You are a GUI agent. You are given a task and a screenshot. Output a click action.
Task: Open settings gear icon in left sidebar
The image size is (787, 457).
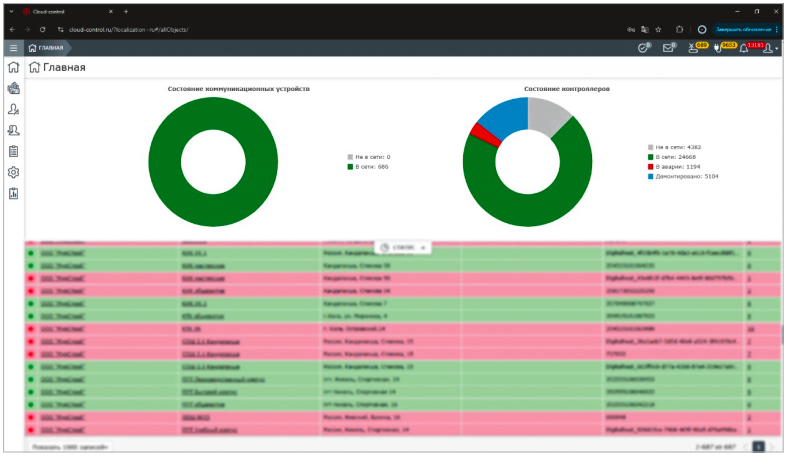click(x=14, y=173)
